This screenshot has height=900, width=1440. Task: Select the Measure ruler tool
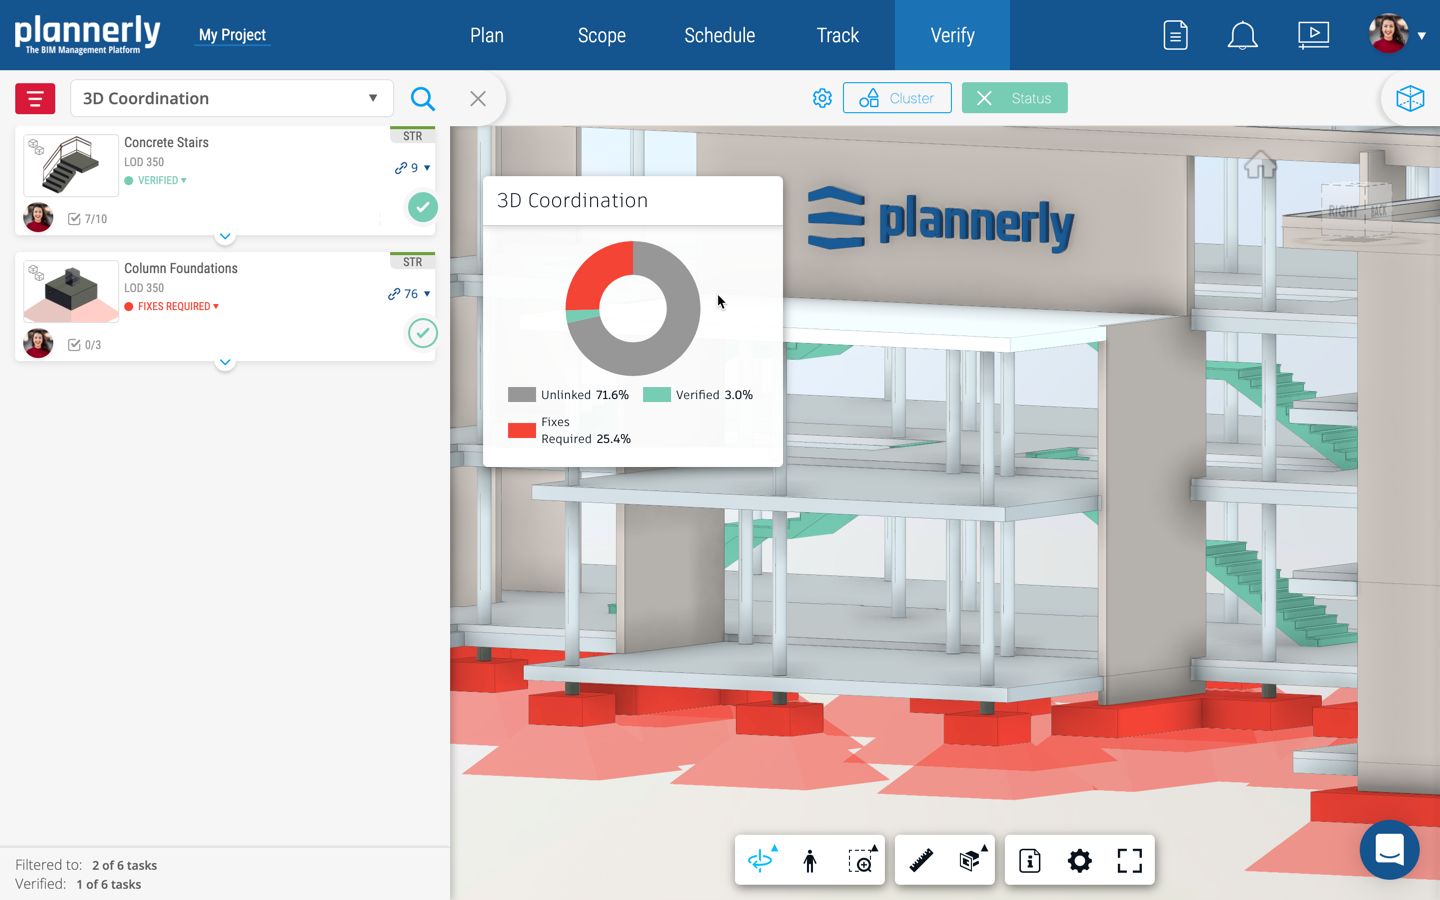921,860
